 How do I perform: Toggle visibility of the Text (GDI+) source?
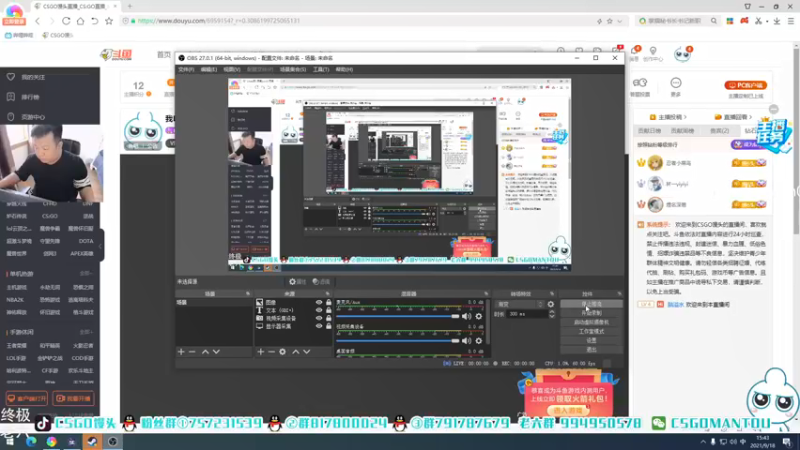[319, 310]
